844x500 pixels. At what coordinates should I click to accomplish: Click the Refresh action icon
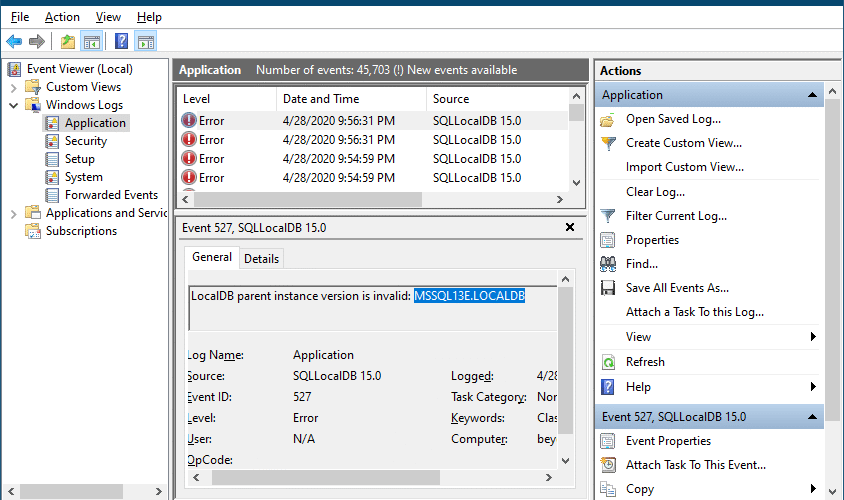click(x=608, y=362)
